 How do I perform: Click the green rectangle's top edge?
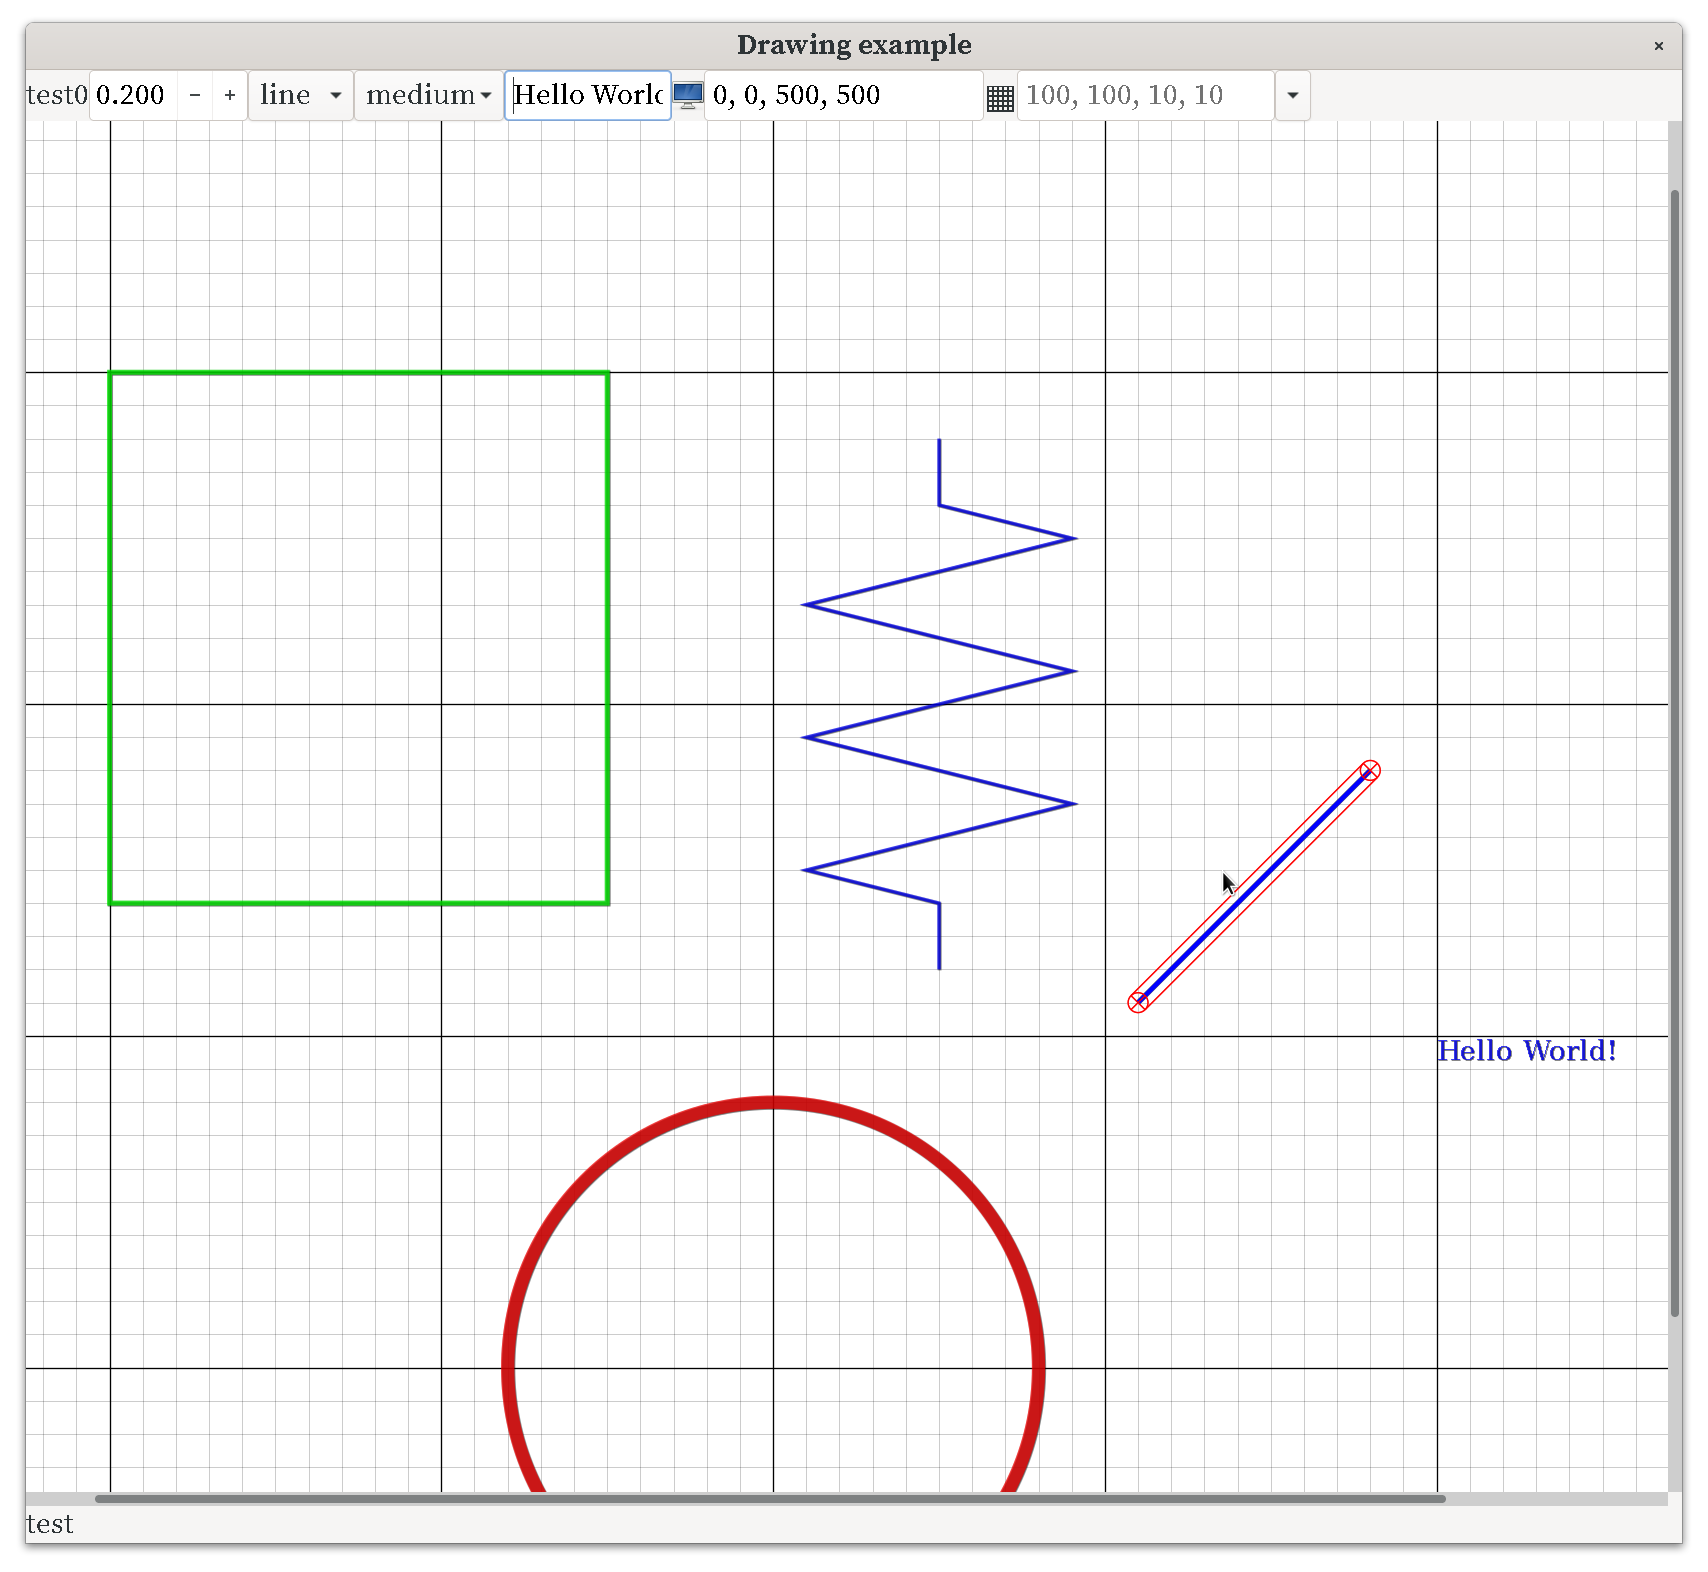click(x=358, y=373)
